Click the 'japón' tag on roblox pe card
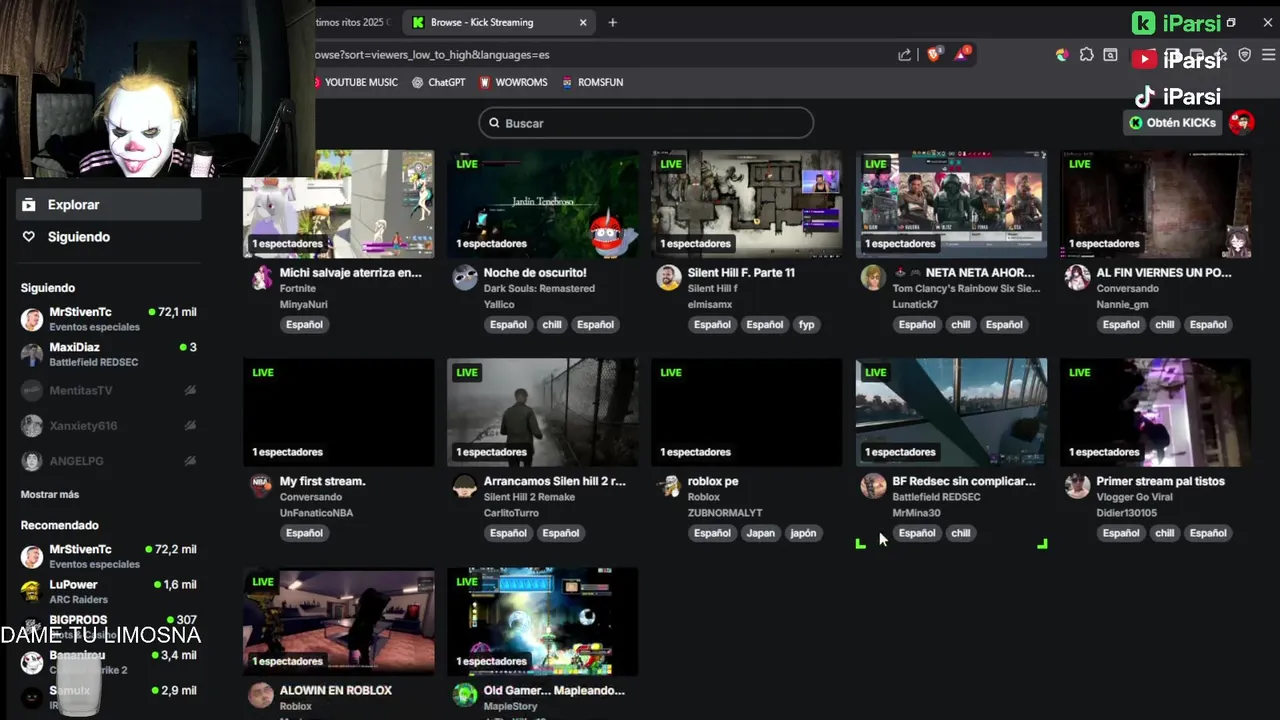 coord(804,533)
